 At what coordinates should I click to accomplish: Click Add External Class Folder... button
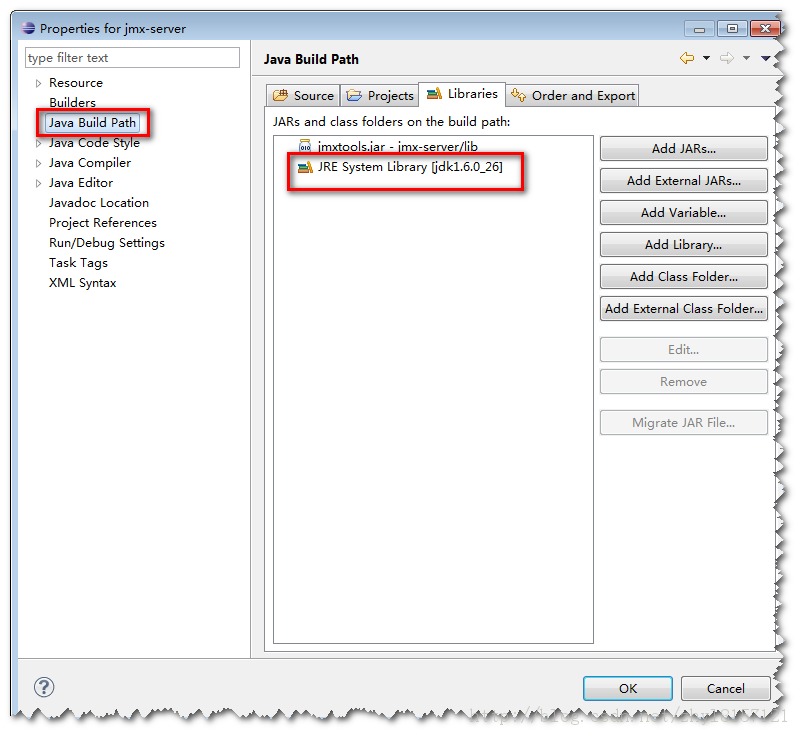click(x=683, y=309)
